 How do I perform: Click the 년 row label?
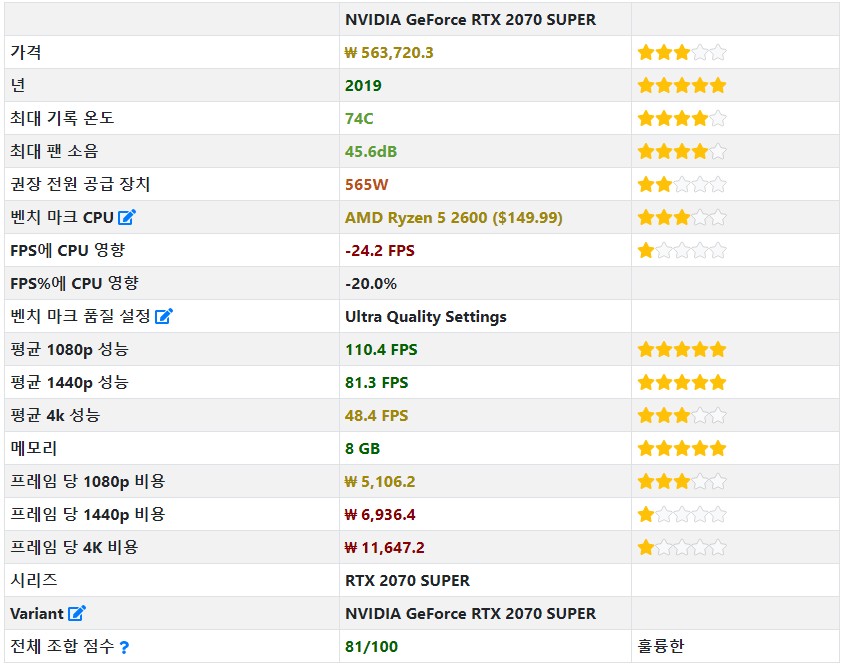[18, 85]
